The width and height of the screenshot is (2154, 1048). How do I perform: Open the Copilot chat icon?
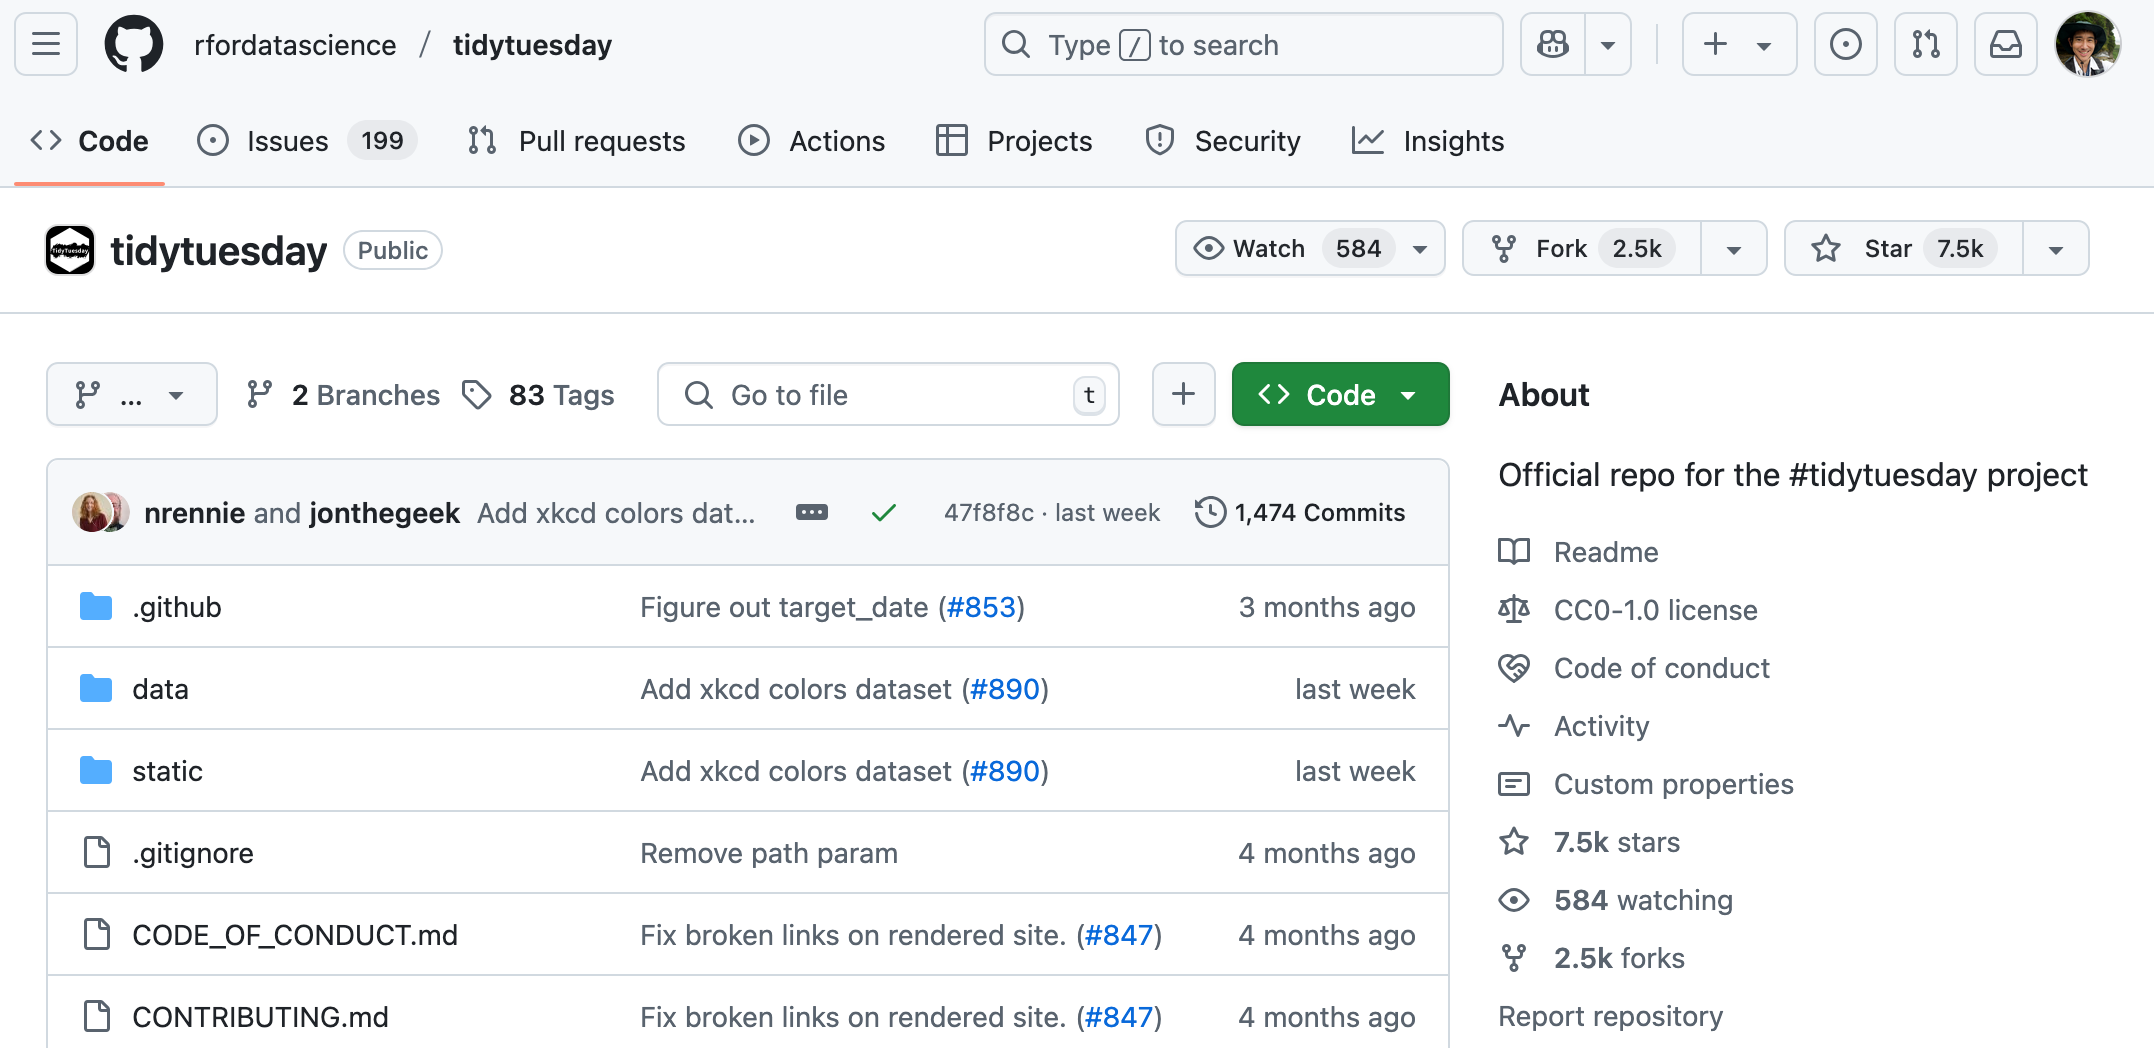pos(1553,44)
